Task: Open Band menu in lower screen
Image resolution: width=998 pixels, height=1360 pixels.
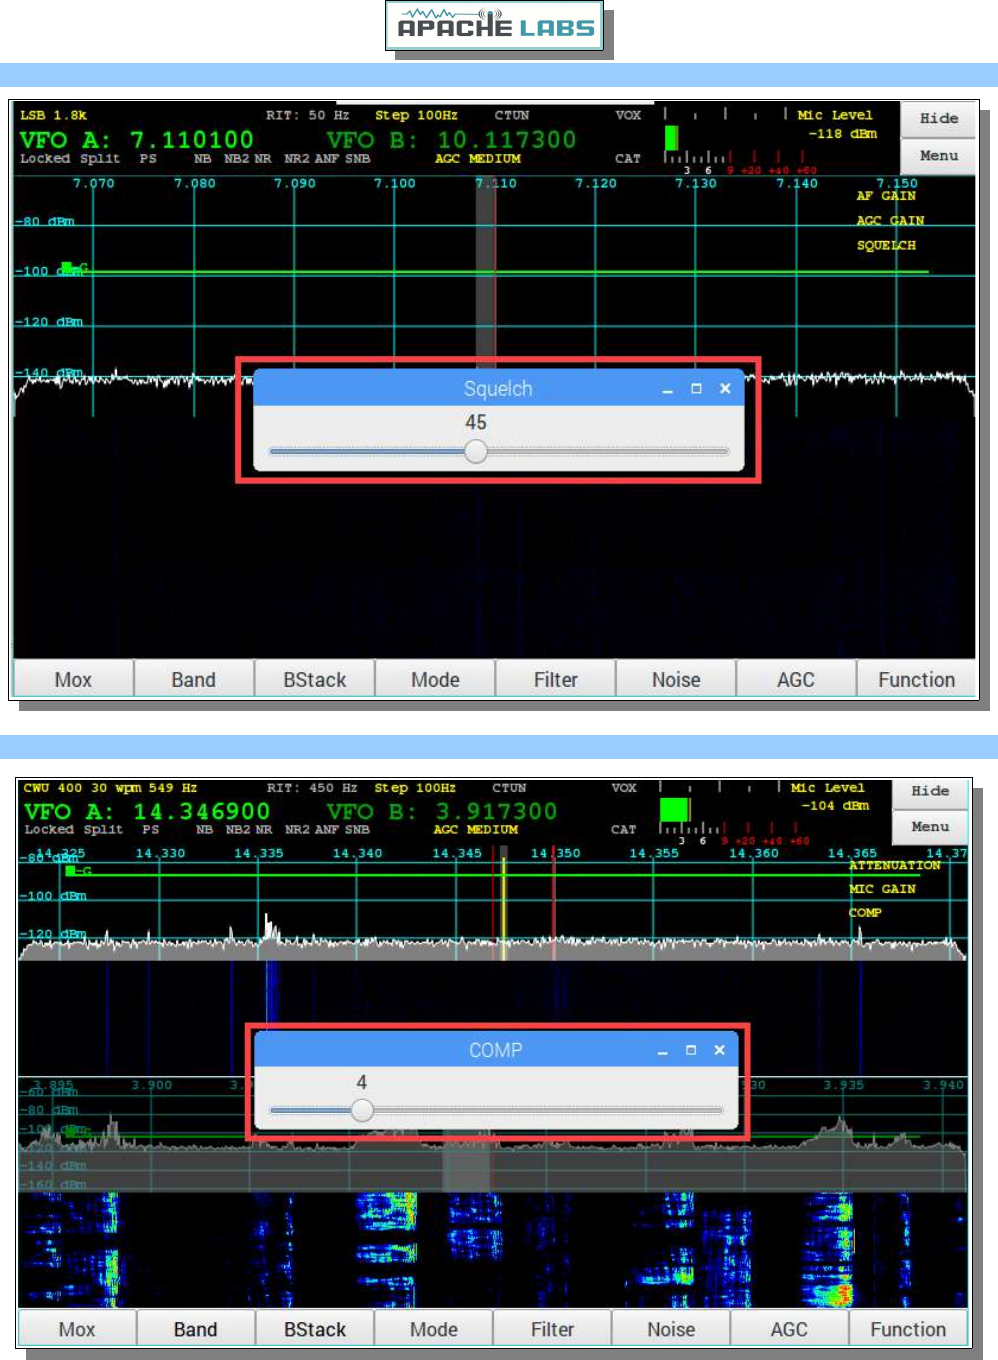Action: (195, 1329)
